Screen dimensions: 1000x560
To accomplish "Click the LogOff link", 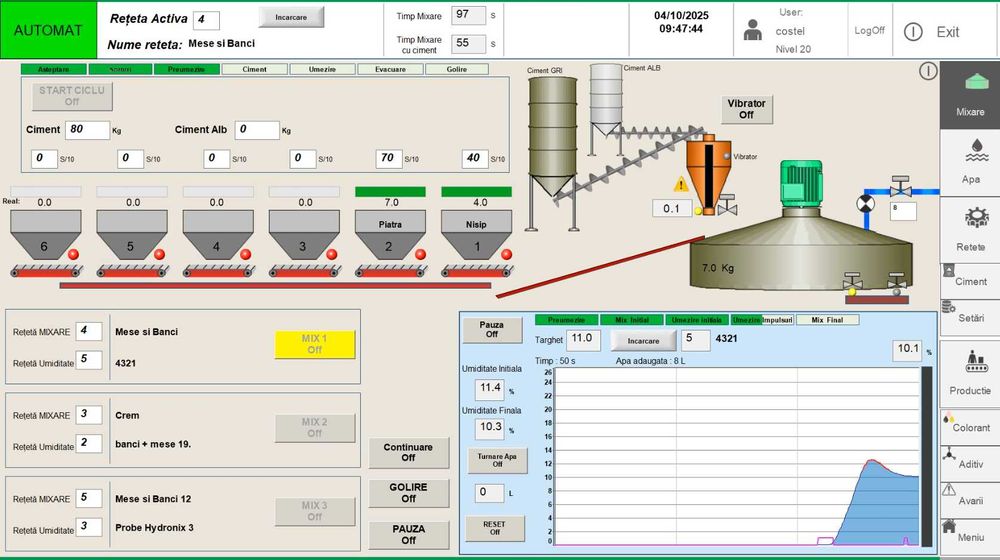I will (x=869, y=30).
